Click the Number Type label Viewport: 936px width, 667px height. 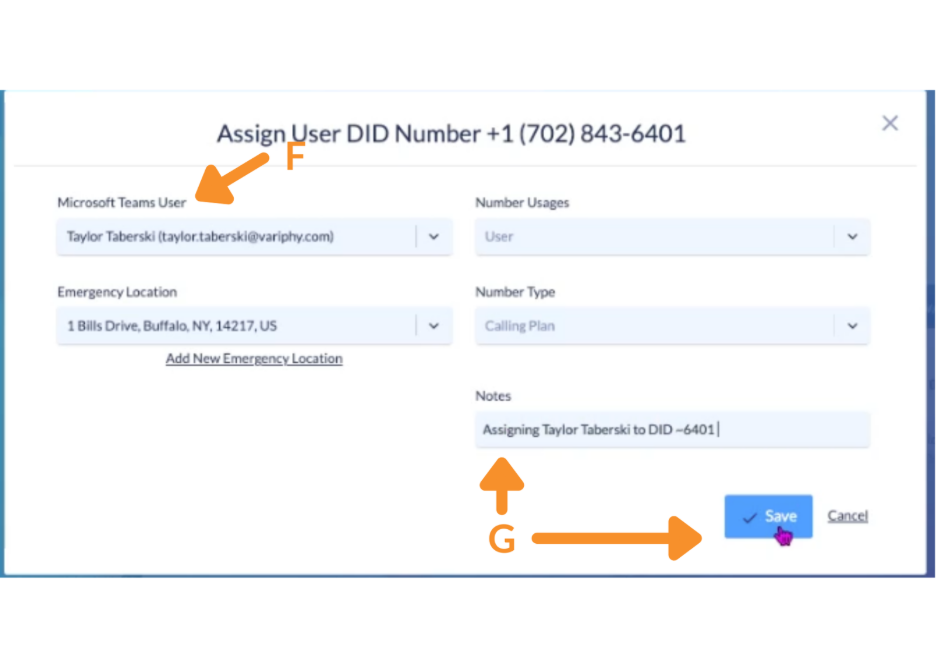[x=515, y=292]
